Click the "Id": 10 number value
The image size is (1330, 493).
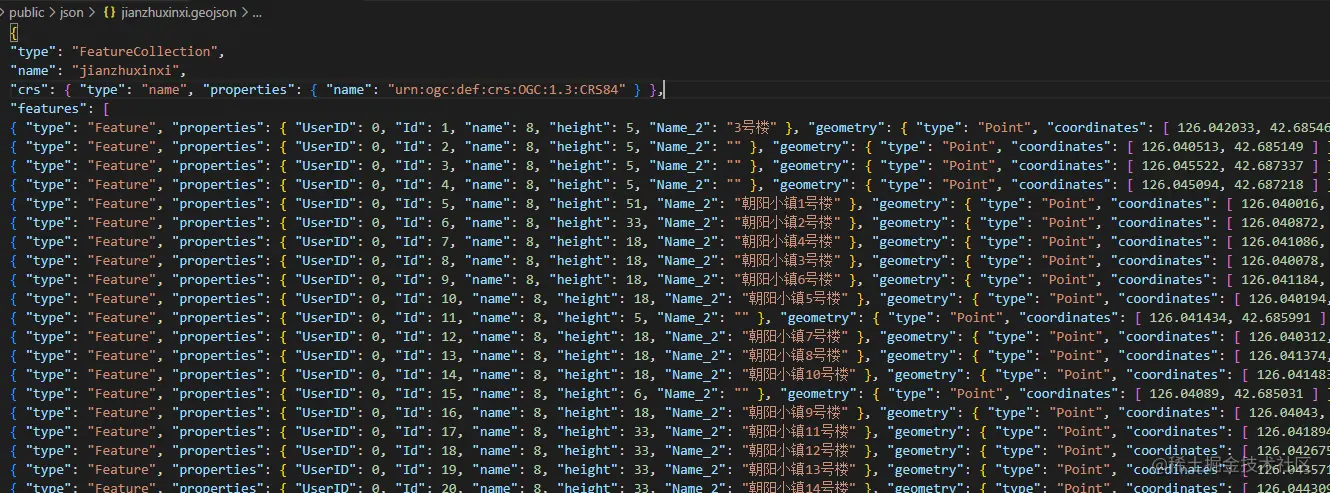(x=447, y=298)
